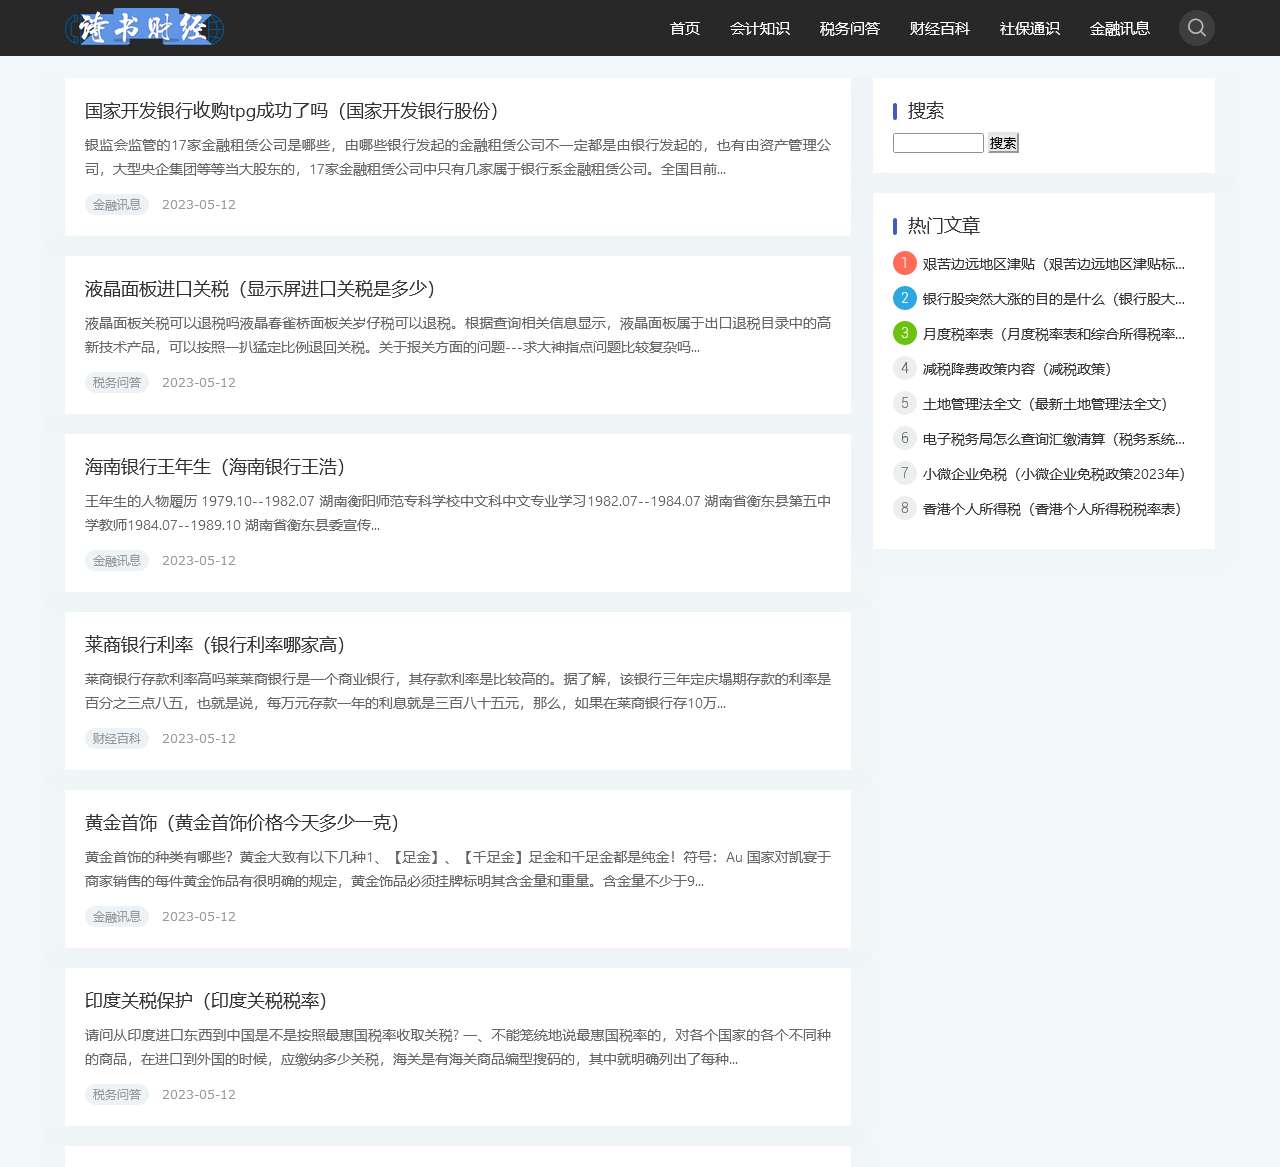Click the excerpt starting 黄金首饰的种类有哪些
The image size is (1280, 1167).
pyautogui.click(x=458, y=869)
